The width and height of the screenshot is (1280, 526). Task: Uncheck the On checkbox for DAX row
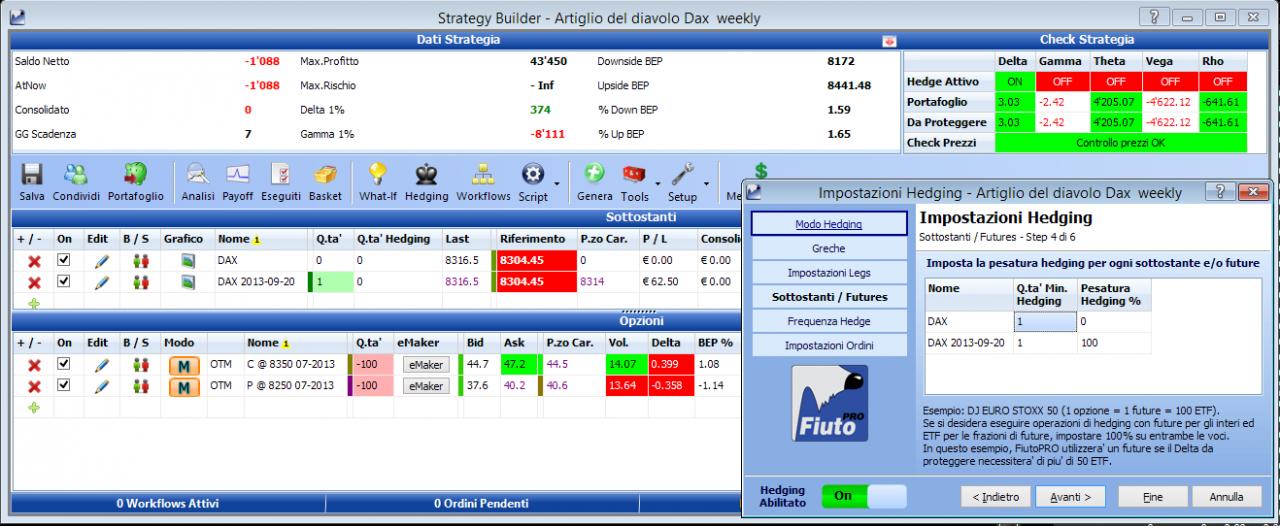(65, 260)
